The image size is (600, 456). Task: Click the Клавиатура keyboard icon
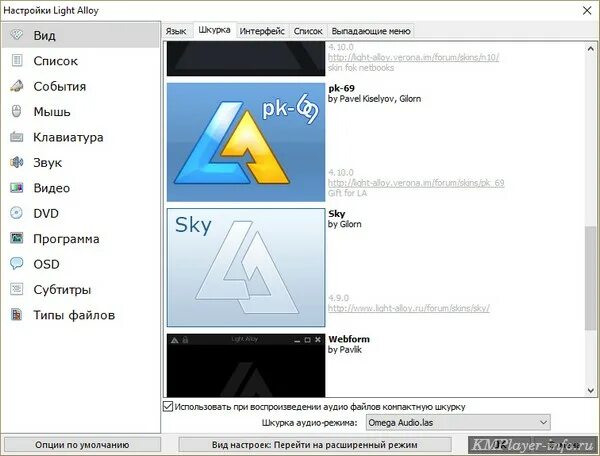[x=16, y=137]
